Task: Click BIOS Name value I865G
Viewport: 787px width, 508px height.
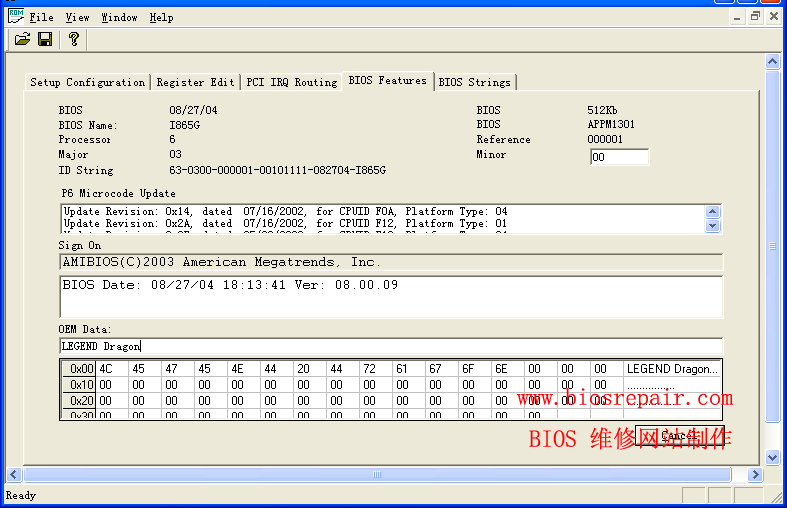Action: point(185,125)
